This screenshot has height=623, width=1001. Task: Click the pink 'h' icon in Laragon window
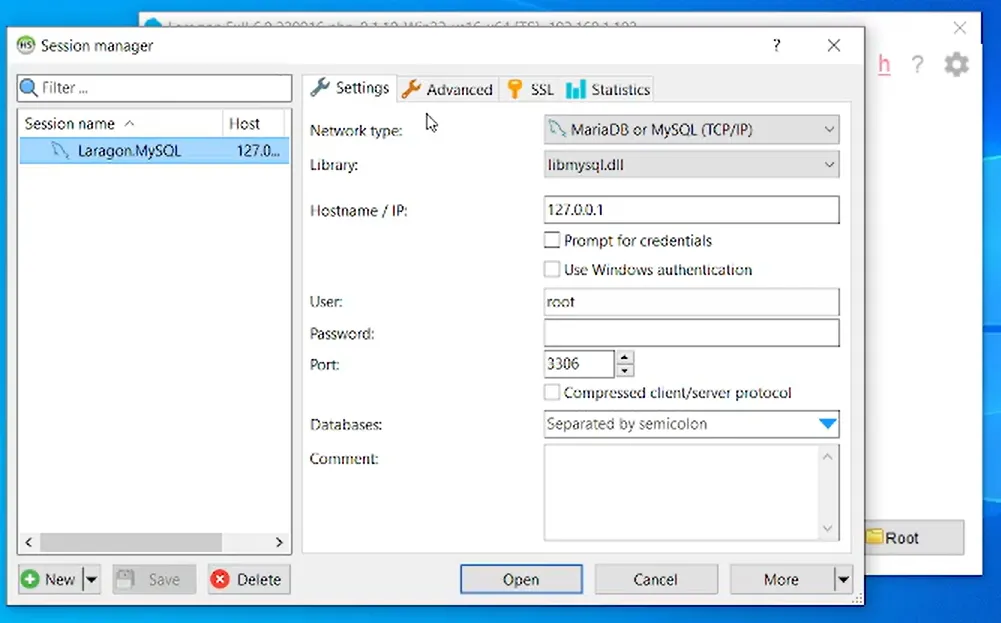(x=884, y=64)
